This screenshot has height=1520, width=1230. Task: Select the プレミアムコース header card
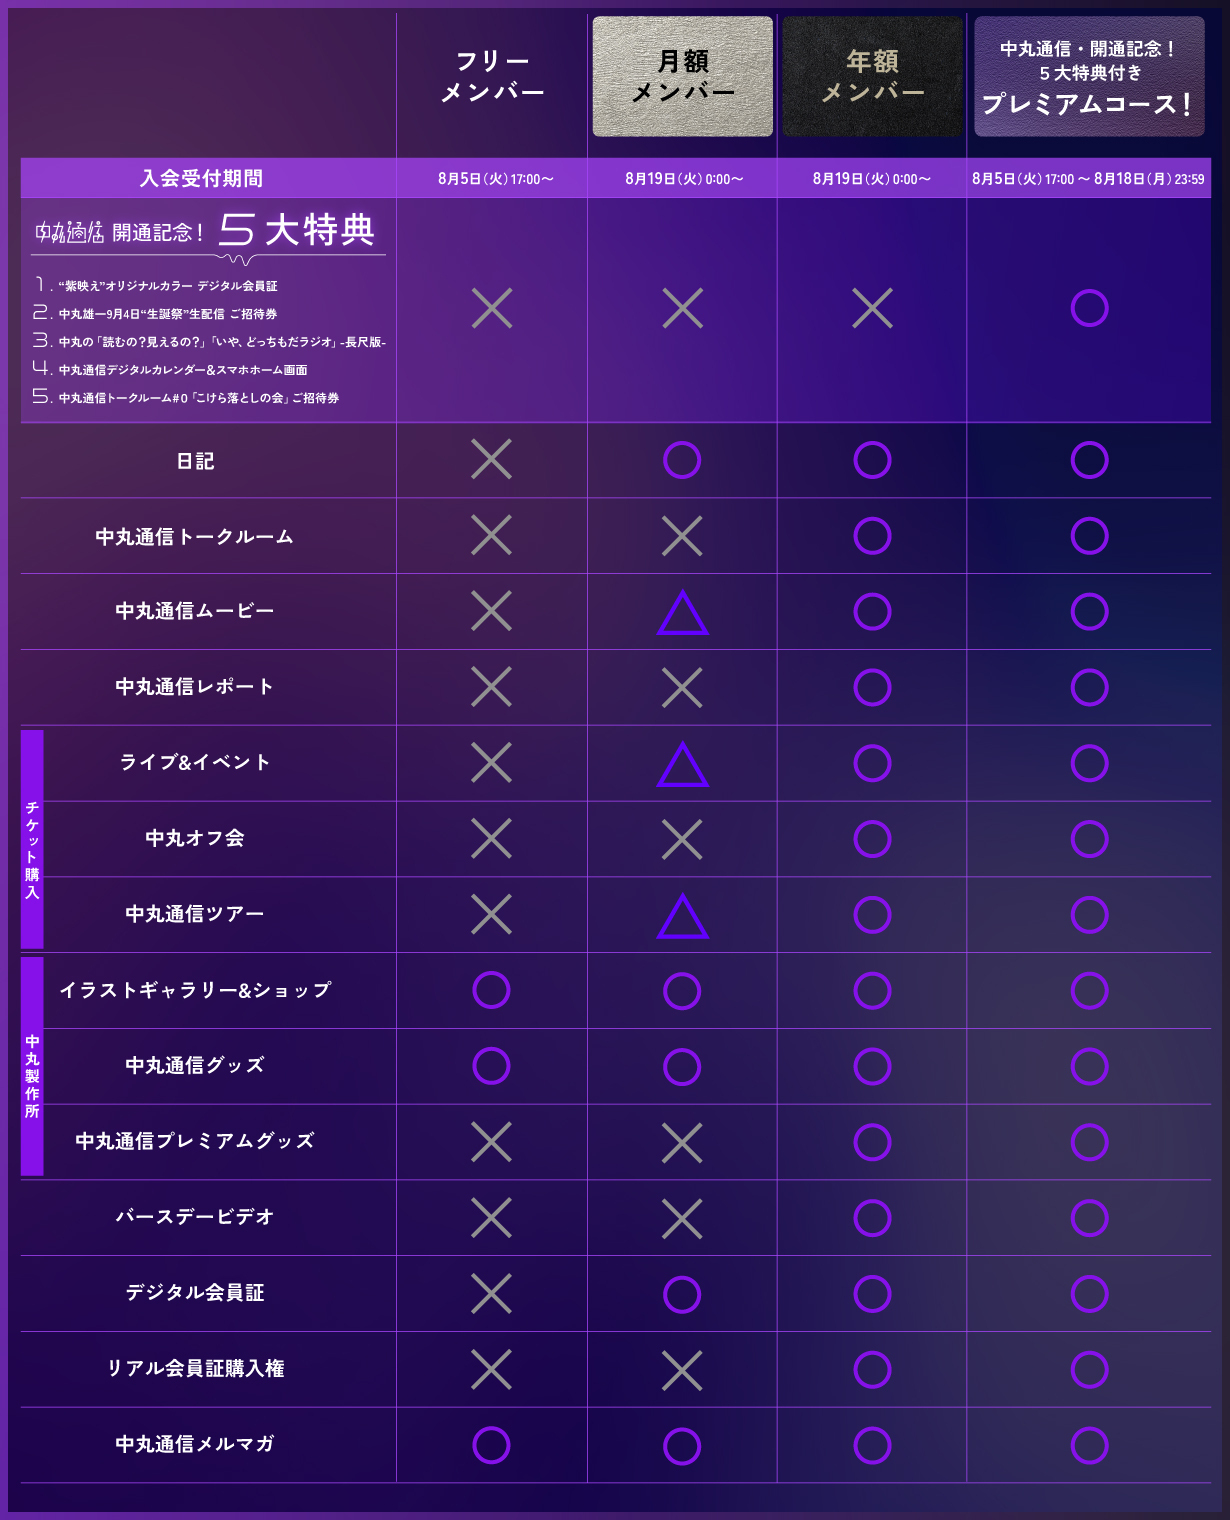[x=1089, y=76]
